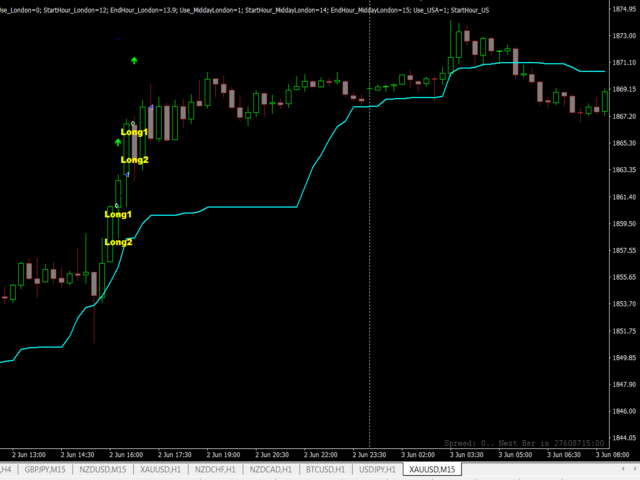Select the active XAUUSD,M15 chart tab
This screenshot has height=480, width=640.
click(432, 469)
